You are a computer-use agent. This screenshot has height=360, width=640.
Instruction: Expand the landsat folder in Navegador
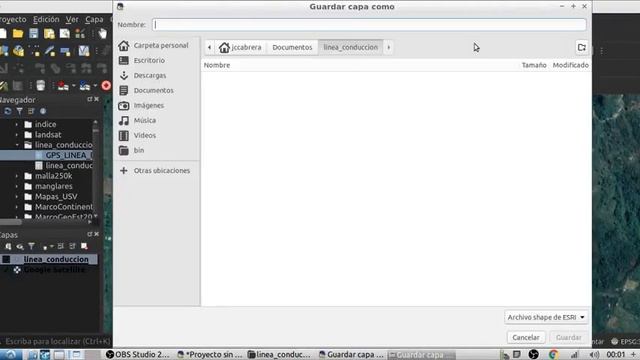tap(17, 135)
